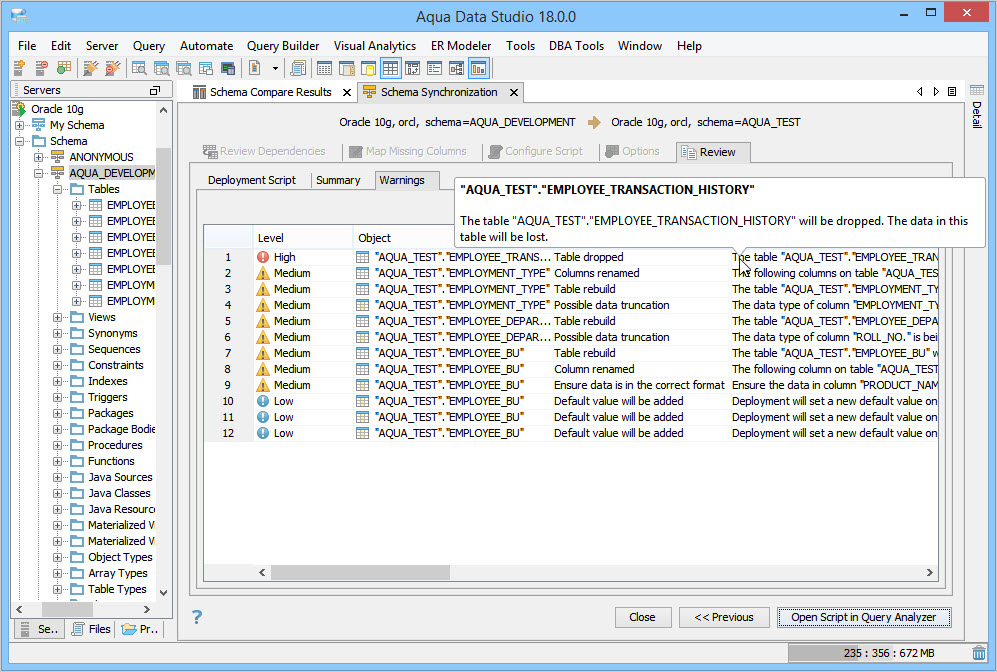The image size is (997, 672).
Task: Expand the Sequences folder node
Action: point(57,349)
